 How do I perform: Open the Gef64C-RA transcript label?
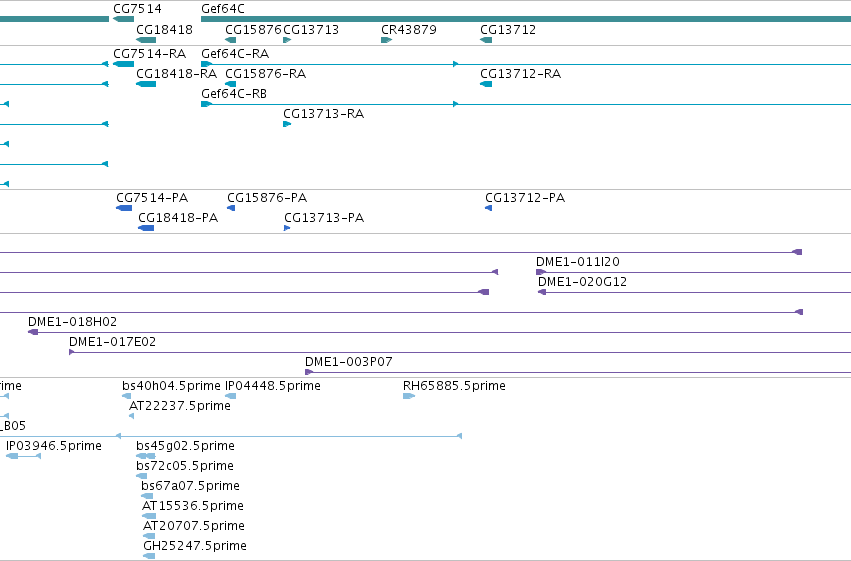tap(235, 54)
